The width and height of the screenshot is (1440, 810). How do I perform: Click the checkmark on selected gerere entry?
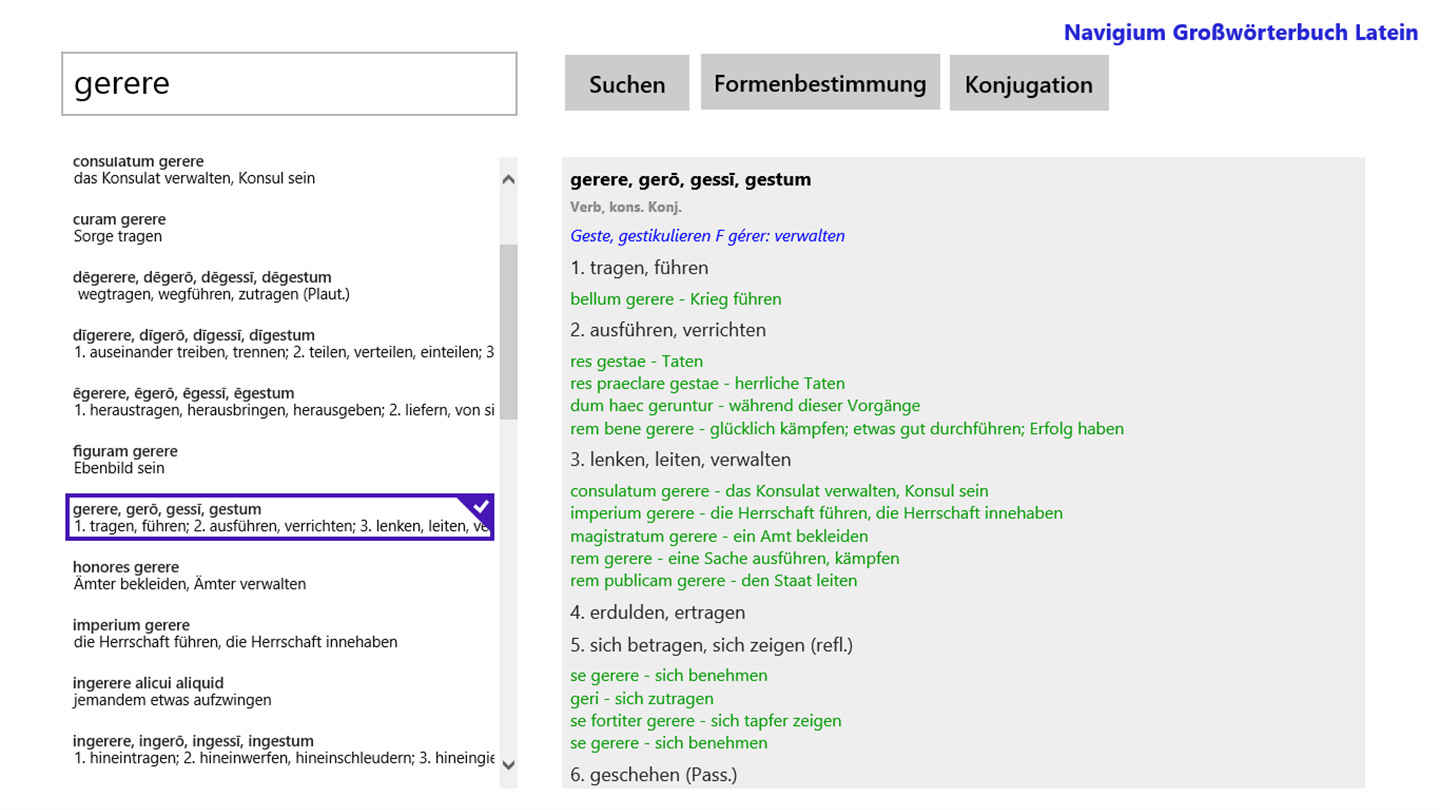click(480, 506)
